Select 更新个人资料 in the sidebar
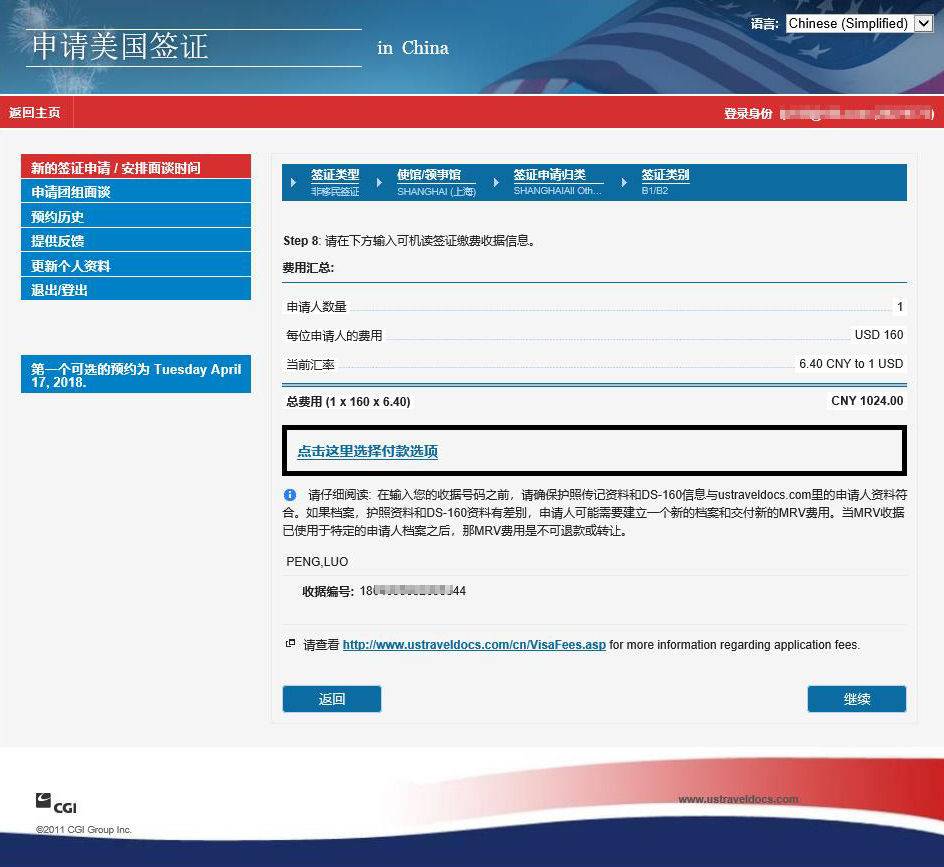This screenshot has height=867, width=944. coord(71,266)
